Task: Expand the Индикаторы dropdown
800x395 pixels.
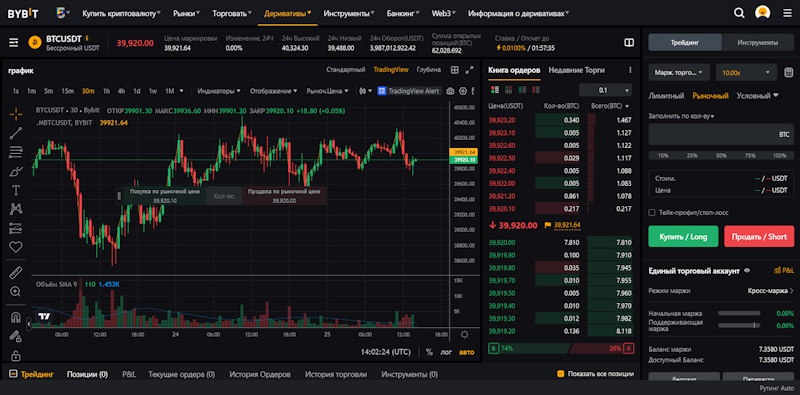Action: click(219, 91)
